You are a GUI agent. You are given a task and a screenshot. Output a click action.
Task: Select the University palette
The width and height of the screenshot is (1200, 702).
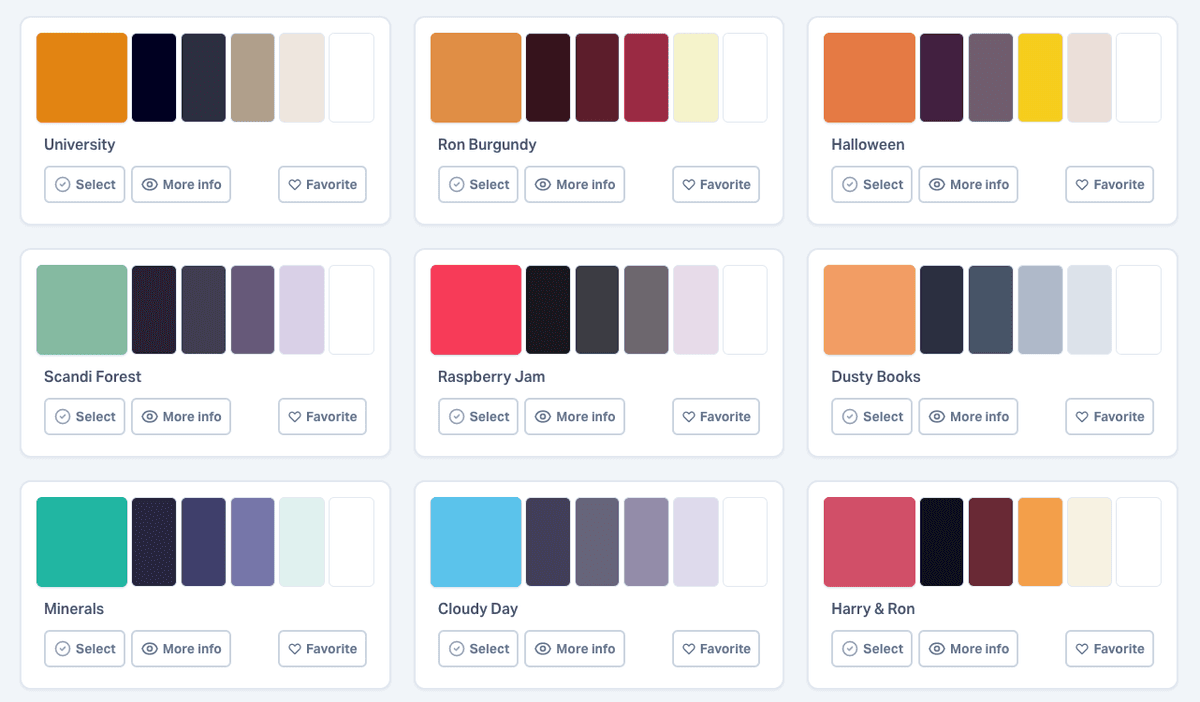coord(85,185)
